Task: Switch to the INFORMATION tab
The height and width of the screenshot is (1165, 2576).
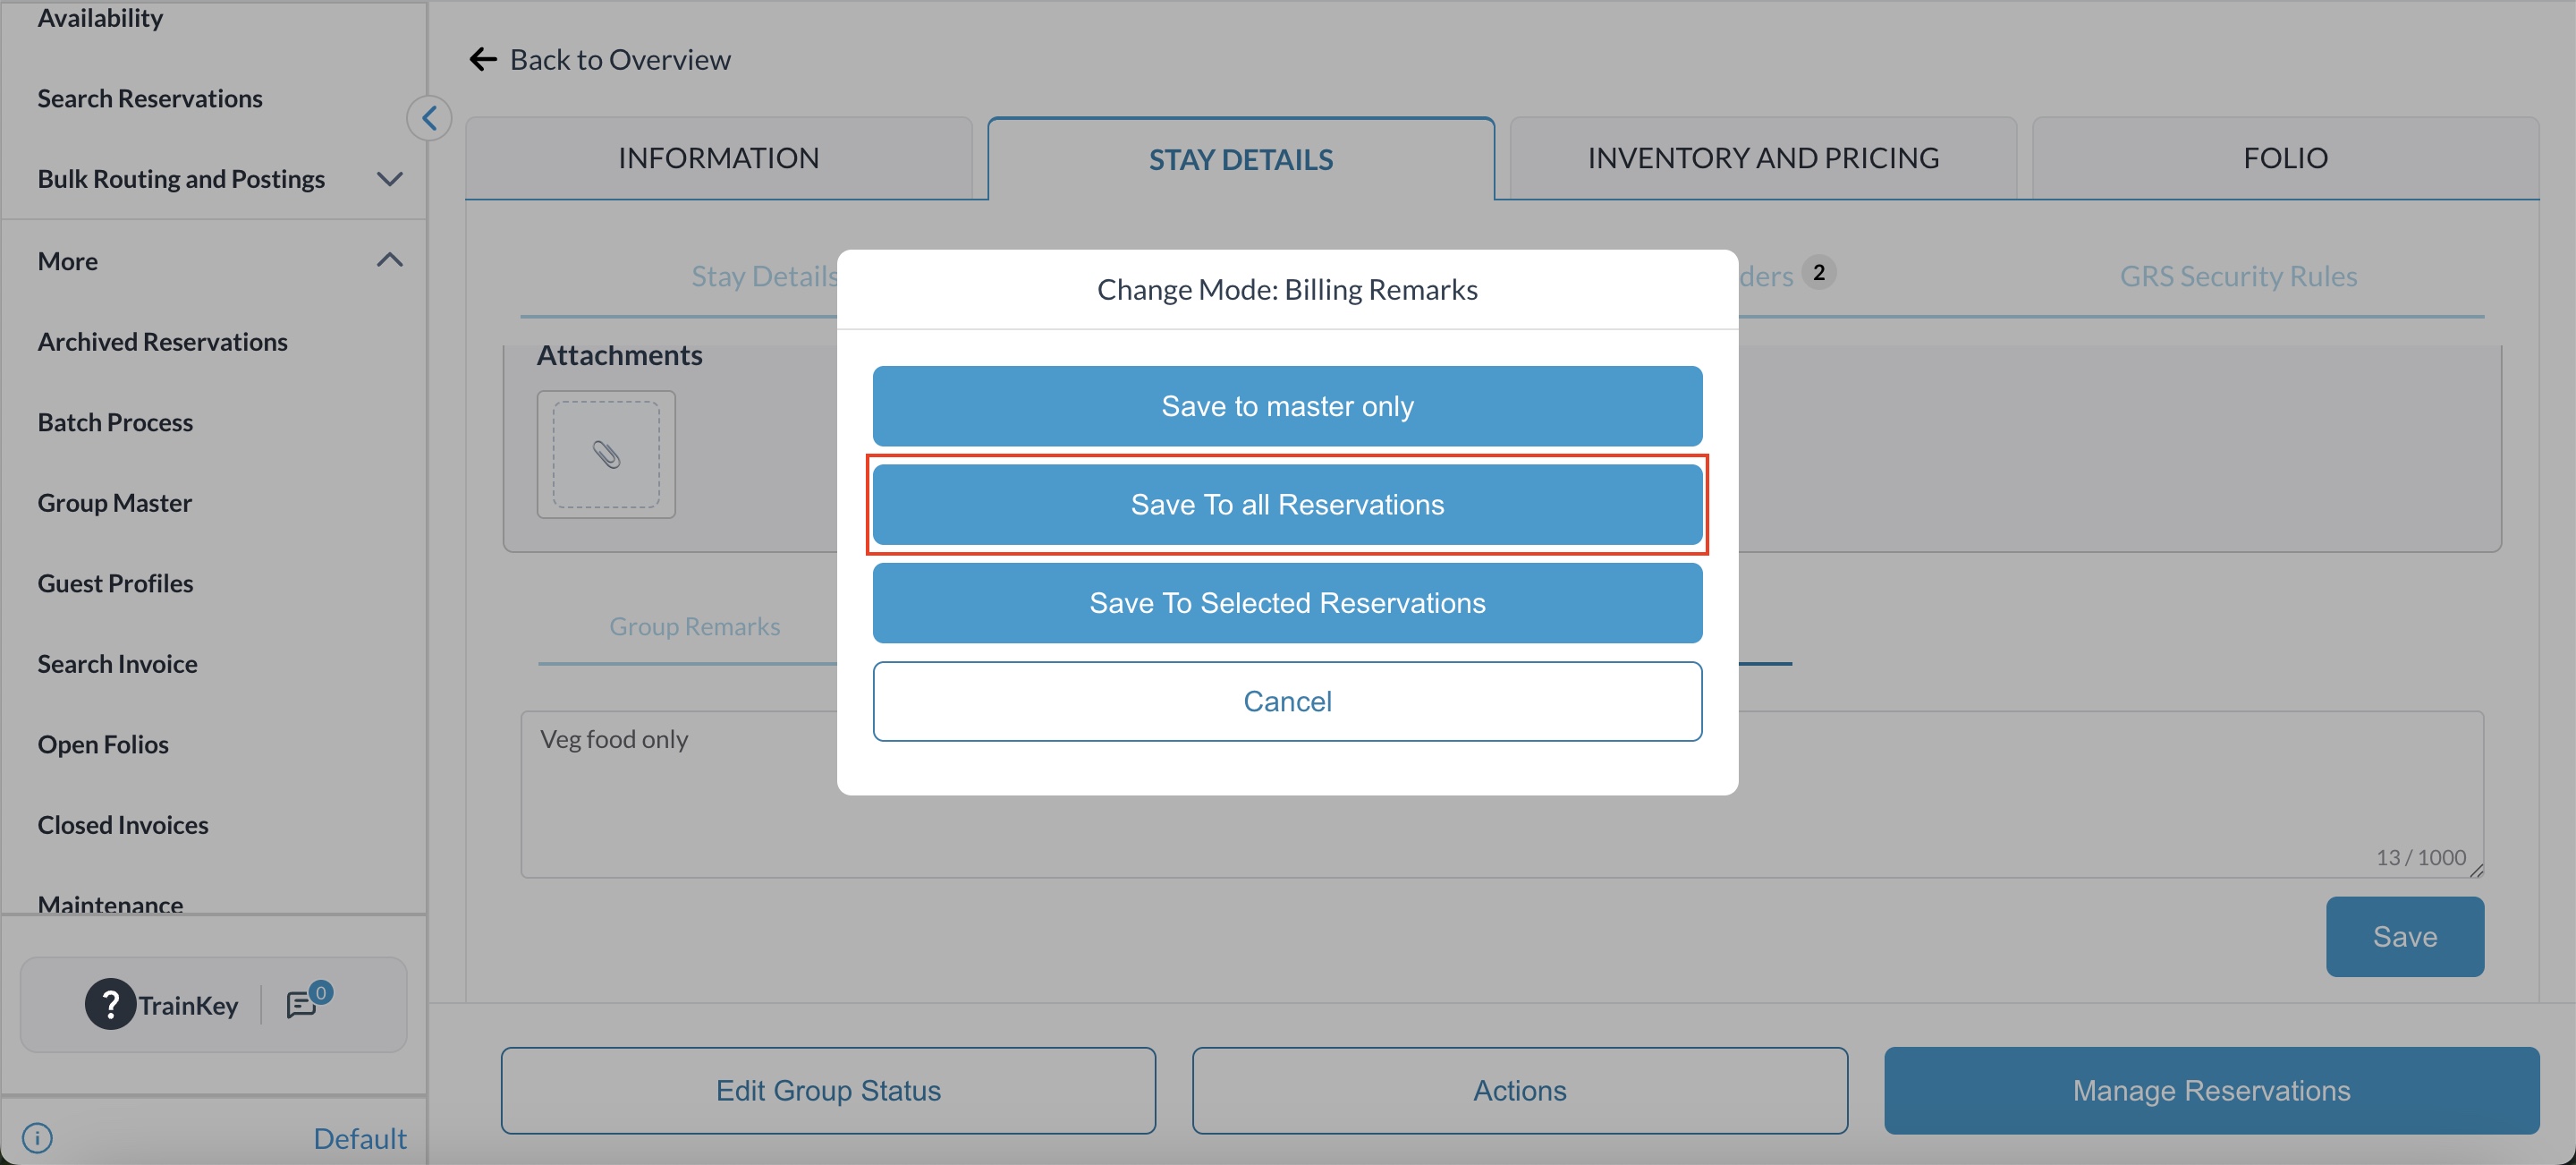Action: pos(718,158)
